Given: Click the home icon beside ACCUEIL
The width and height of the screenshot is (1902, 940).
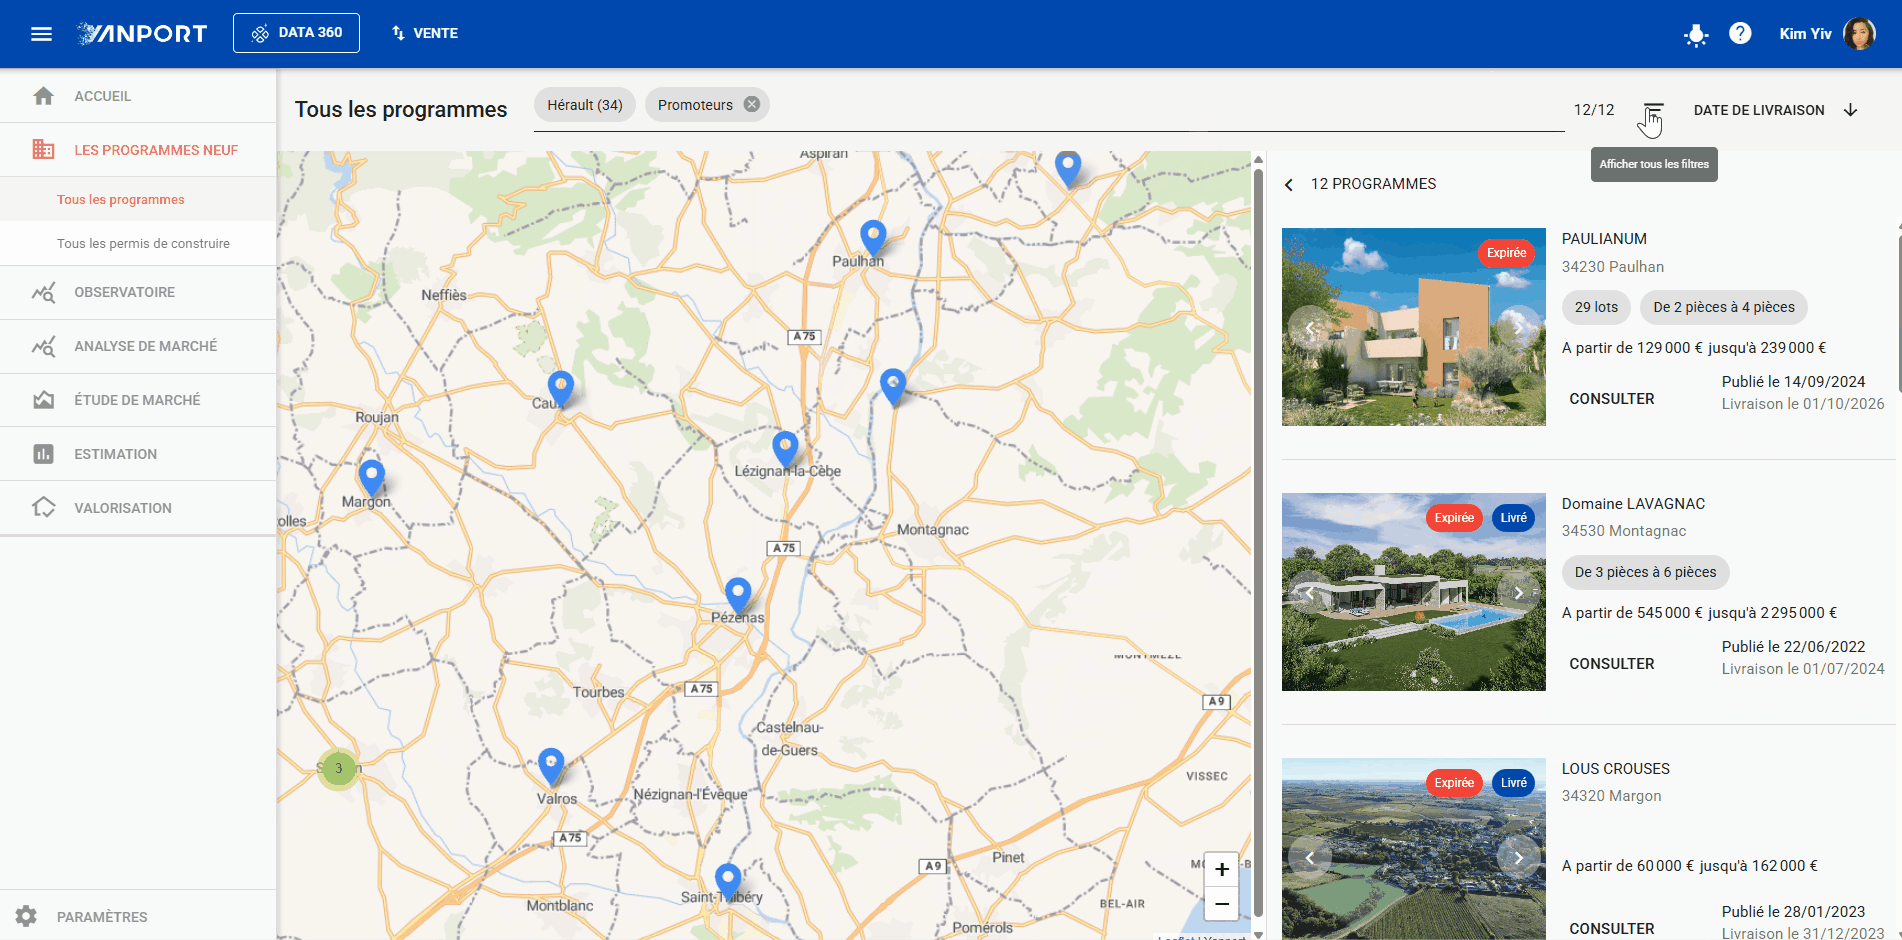Looking at the screenshot, I should (x=43, y=96).
